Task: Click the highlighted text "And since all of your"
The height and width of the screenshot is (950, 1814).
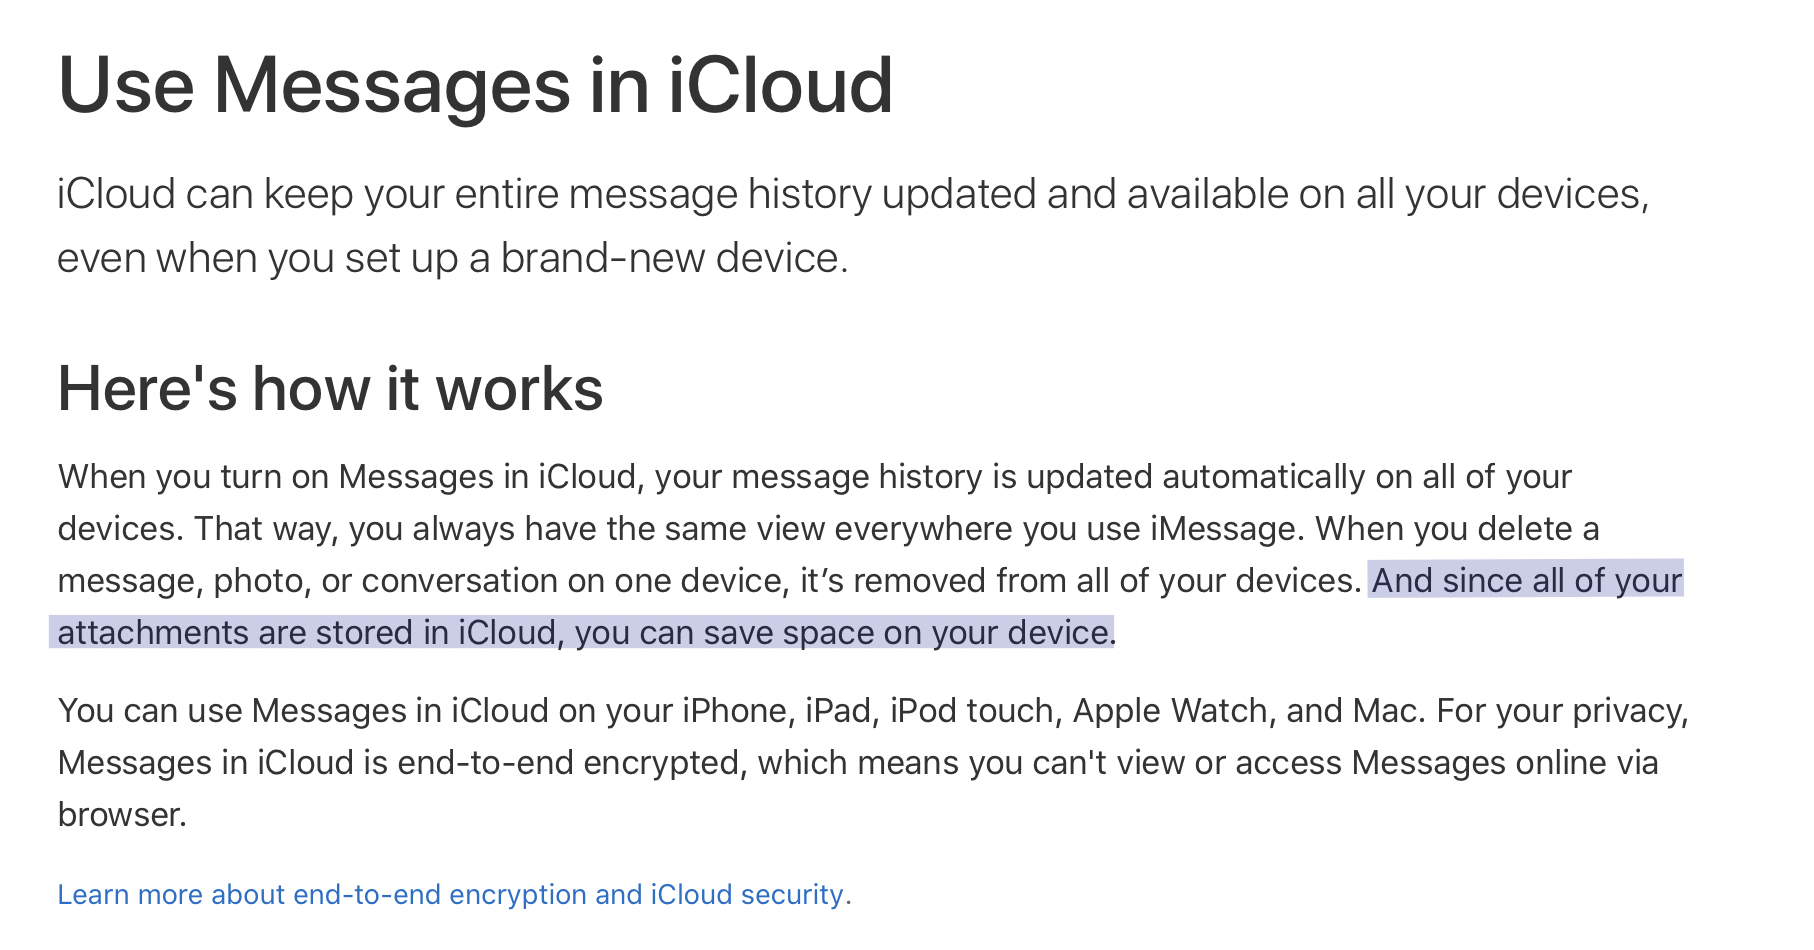Action: [x=1526, y=580]
